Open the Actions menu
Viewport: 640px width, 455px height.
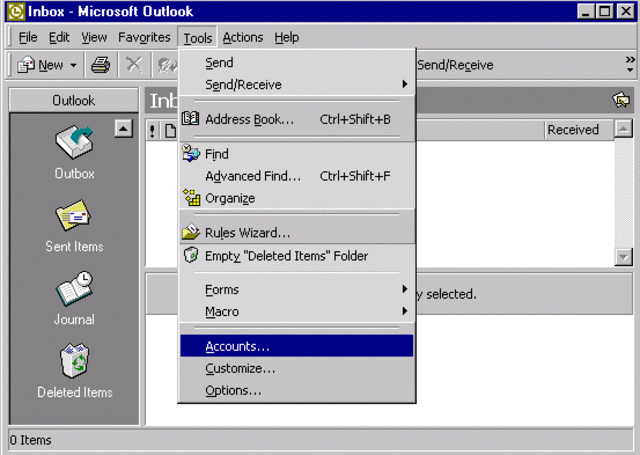click(243, 37)
